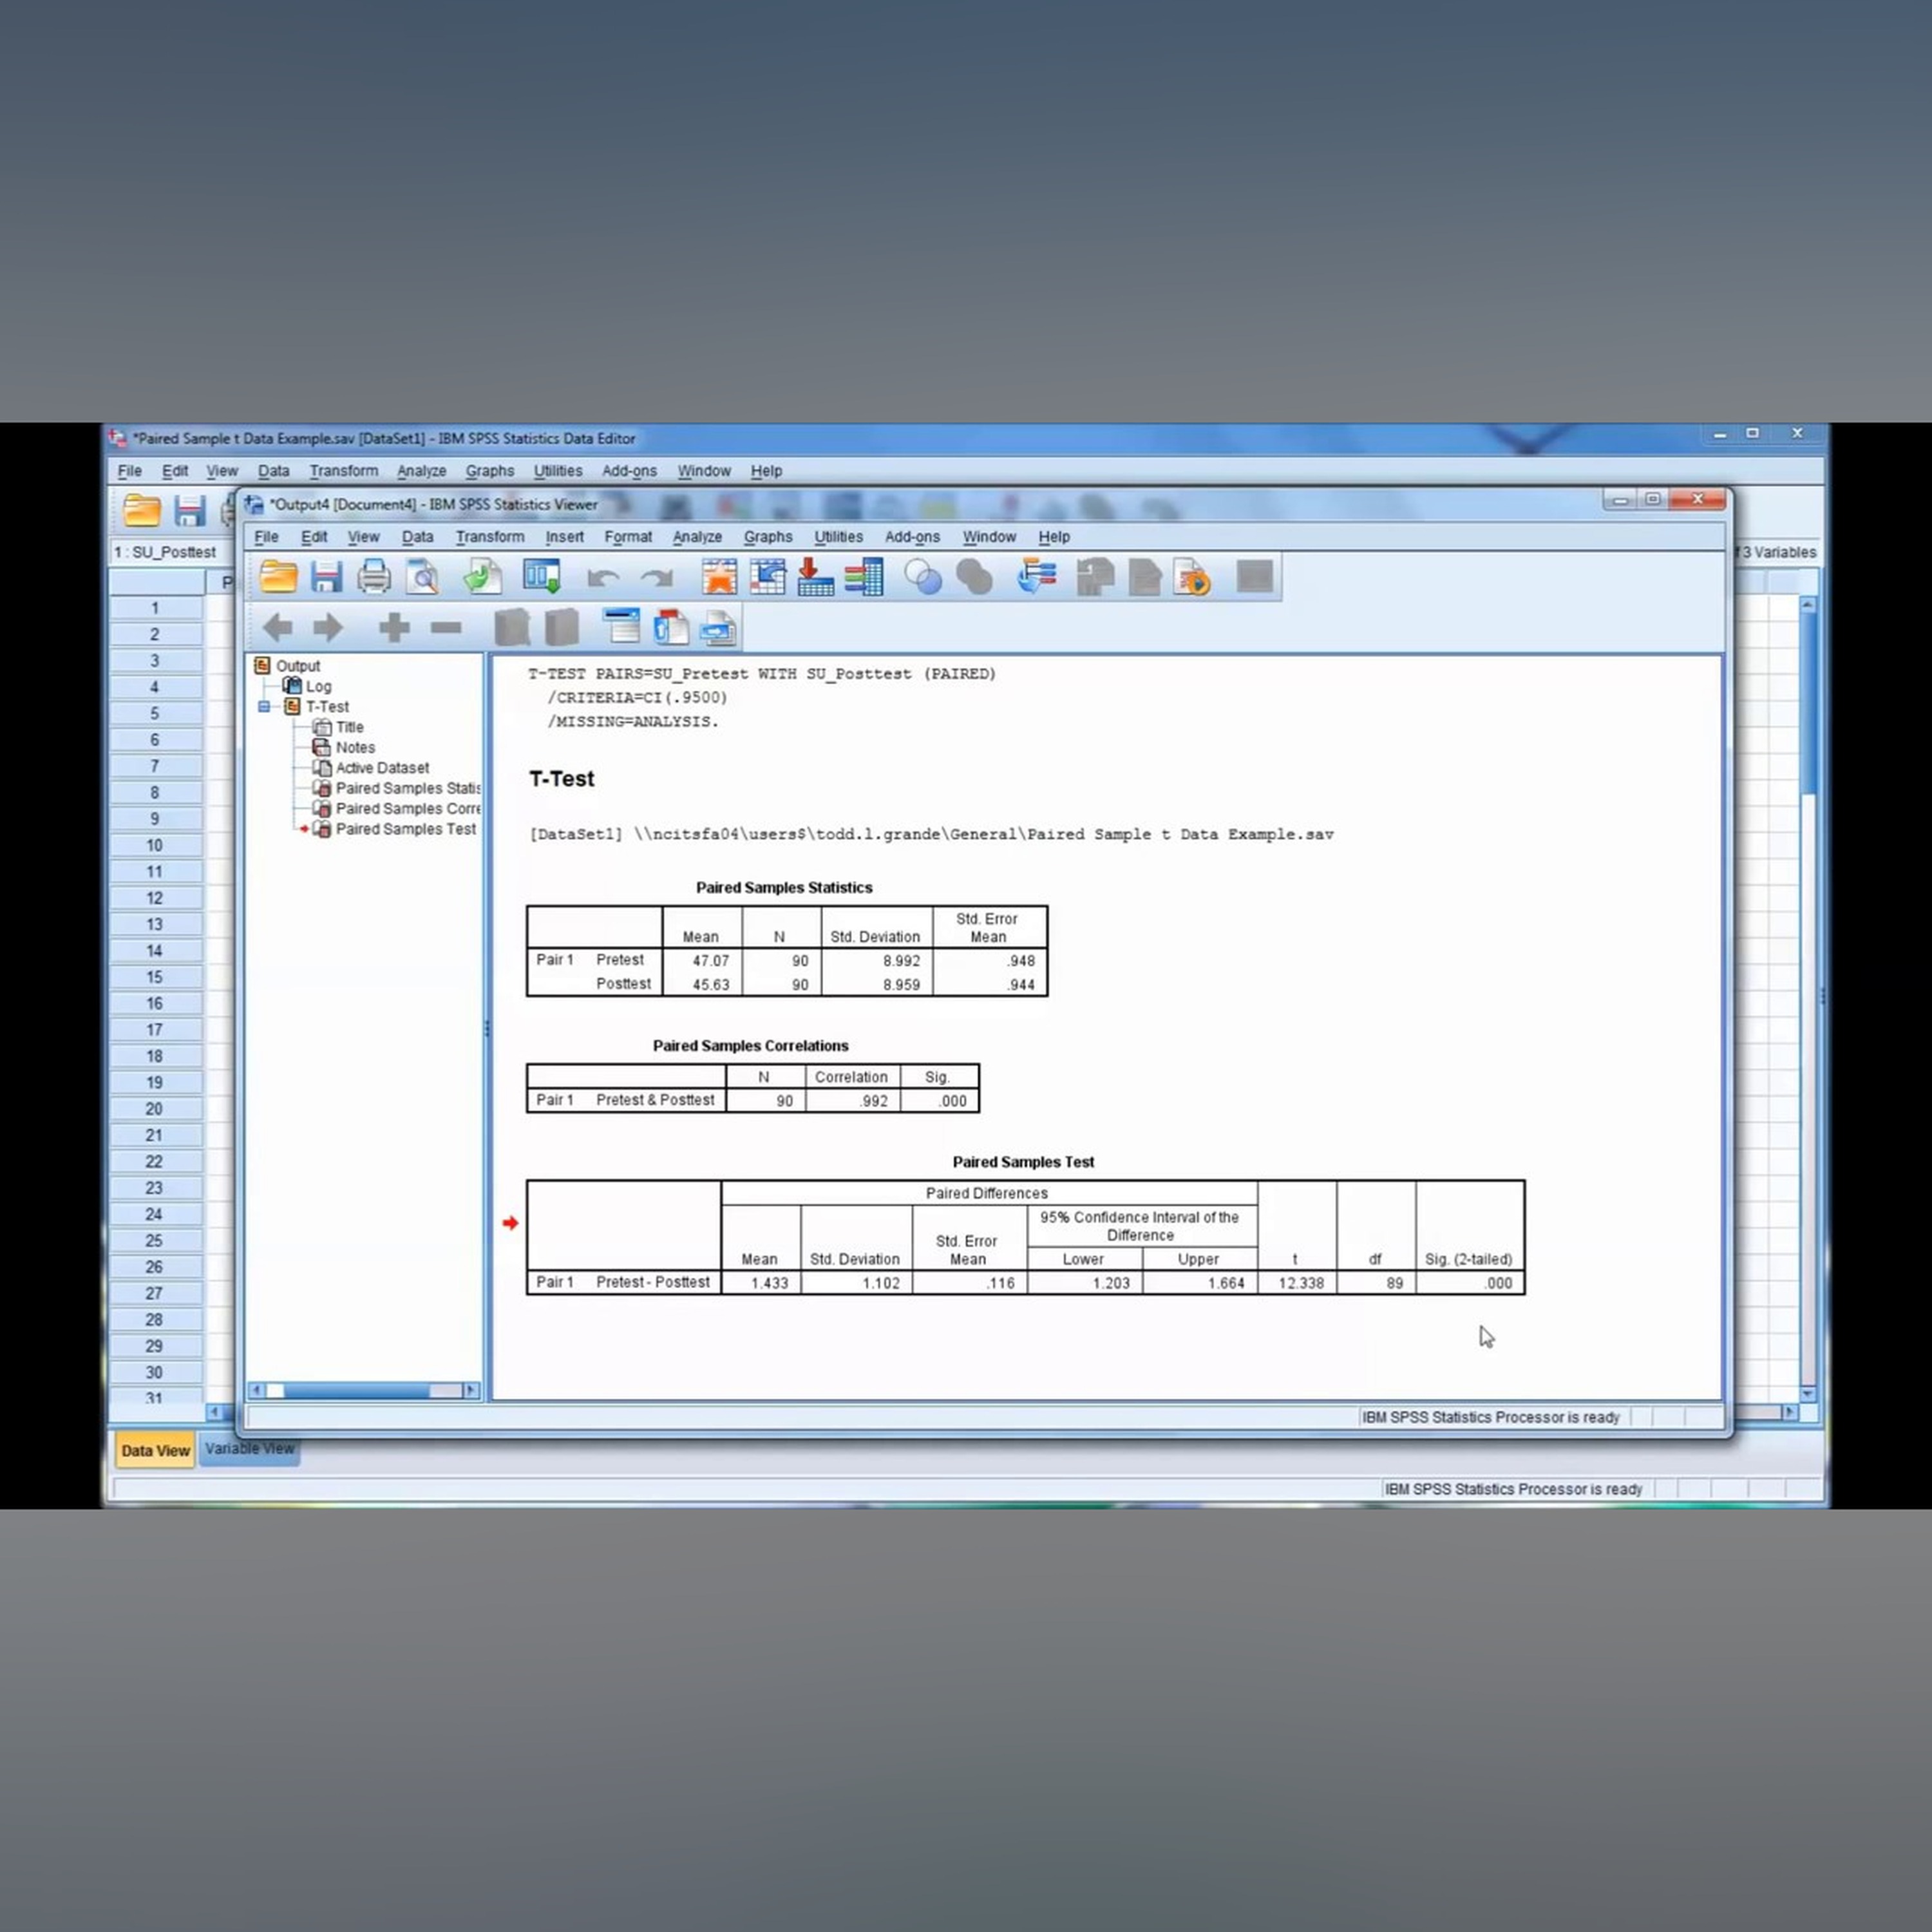Click Go to Variable red arrow icon
Screen dimensions: 1932x1932
click(816, 577)
